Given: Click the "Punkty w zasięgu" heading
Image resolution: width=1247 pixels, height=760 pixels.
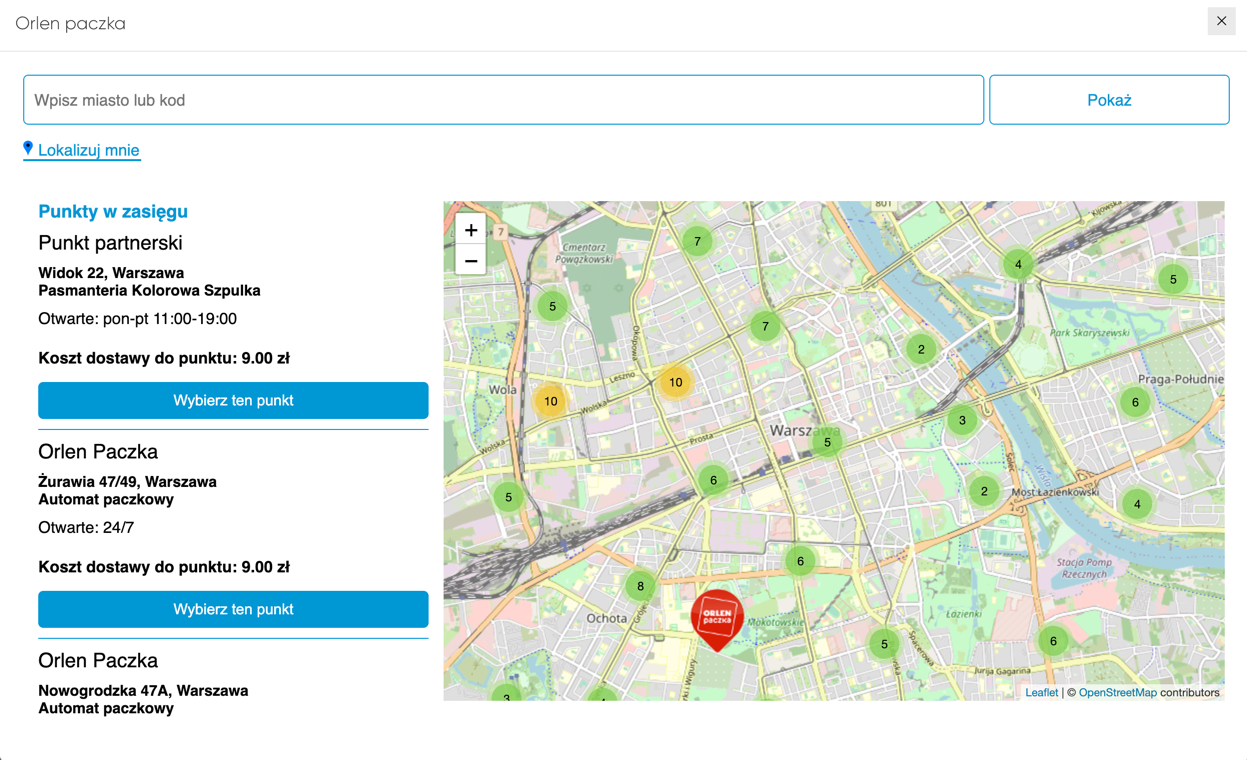Looking at the screenshot, I should 113,211.
